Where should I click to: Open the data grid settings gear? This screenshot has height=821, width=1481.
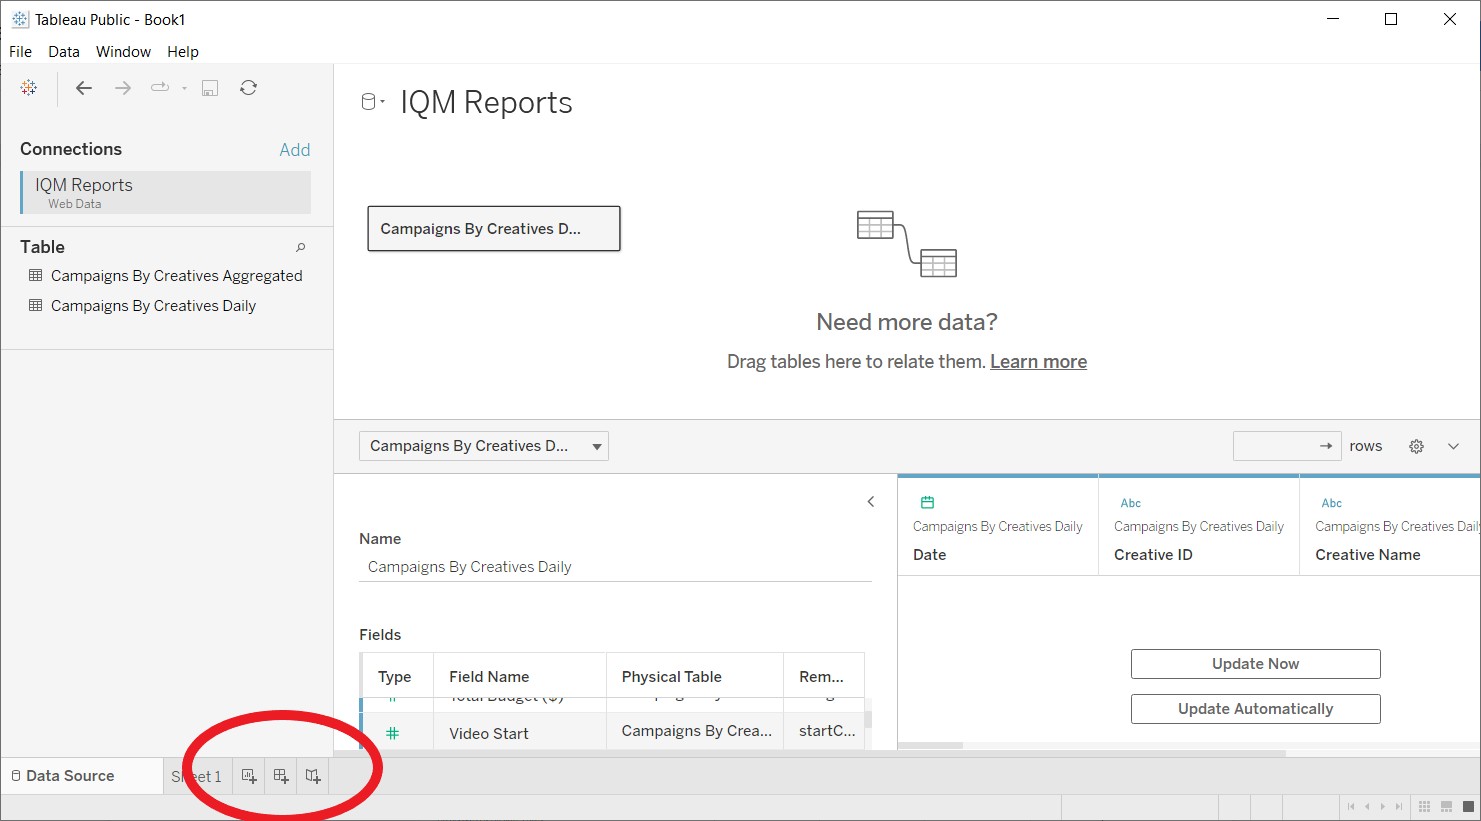pos(1416,446)
